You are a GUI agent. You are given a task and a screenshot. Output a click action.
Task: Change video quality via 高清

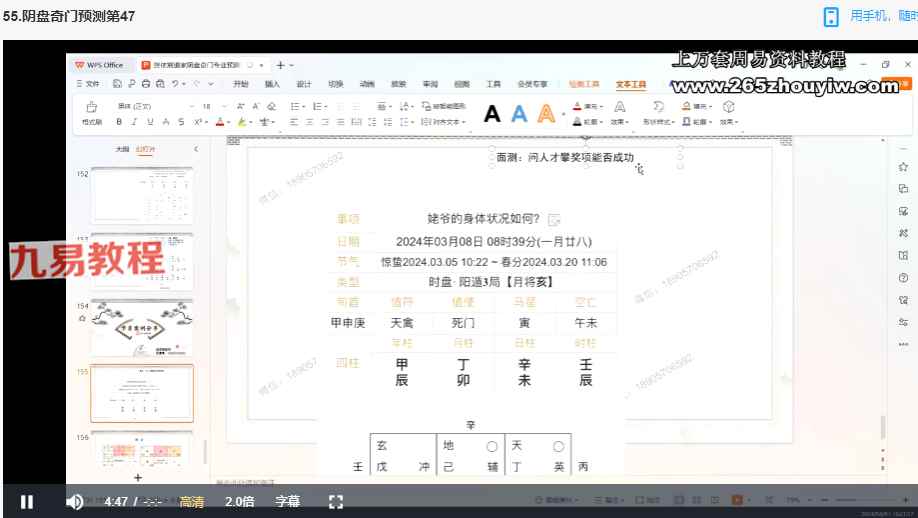[x=191, y=502]
